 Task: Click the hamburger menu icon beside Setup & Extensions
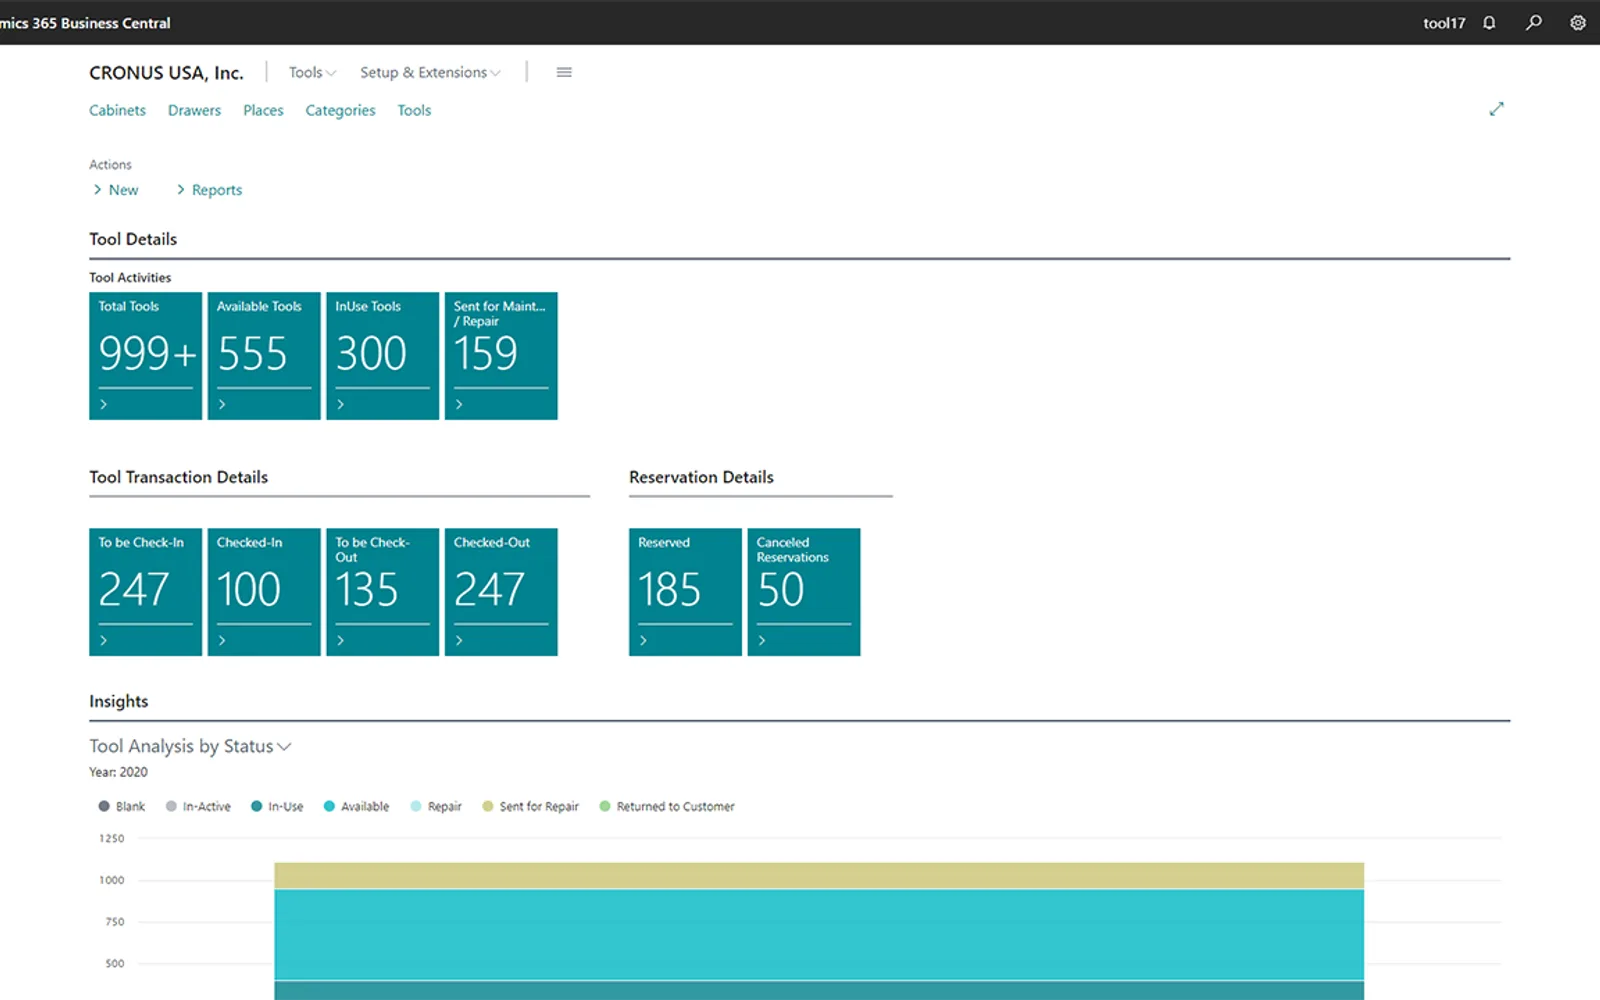click(x=564, y=72)
